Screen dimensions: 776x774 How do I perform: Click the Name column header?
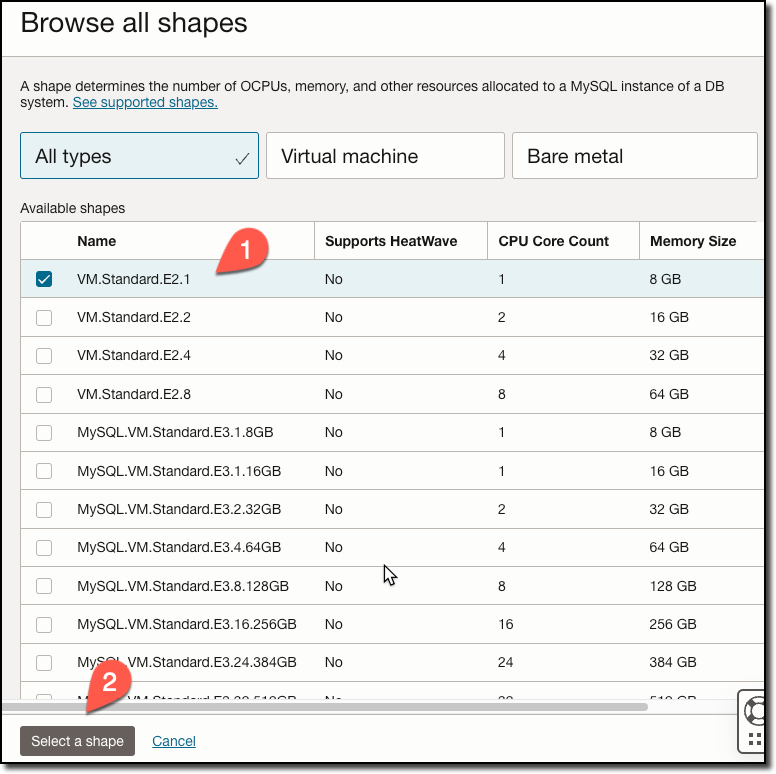[97, 241]
